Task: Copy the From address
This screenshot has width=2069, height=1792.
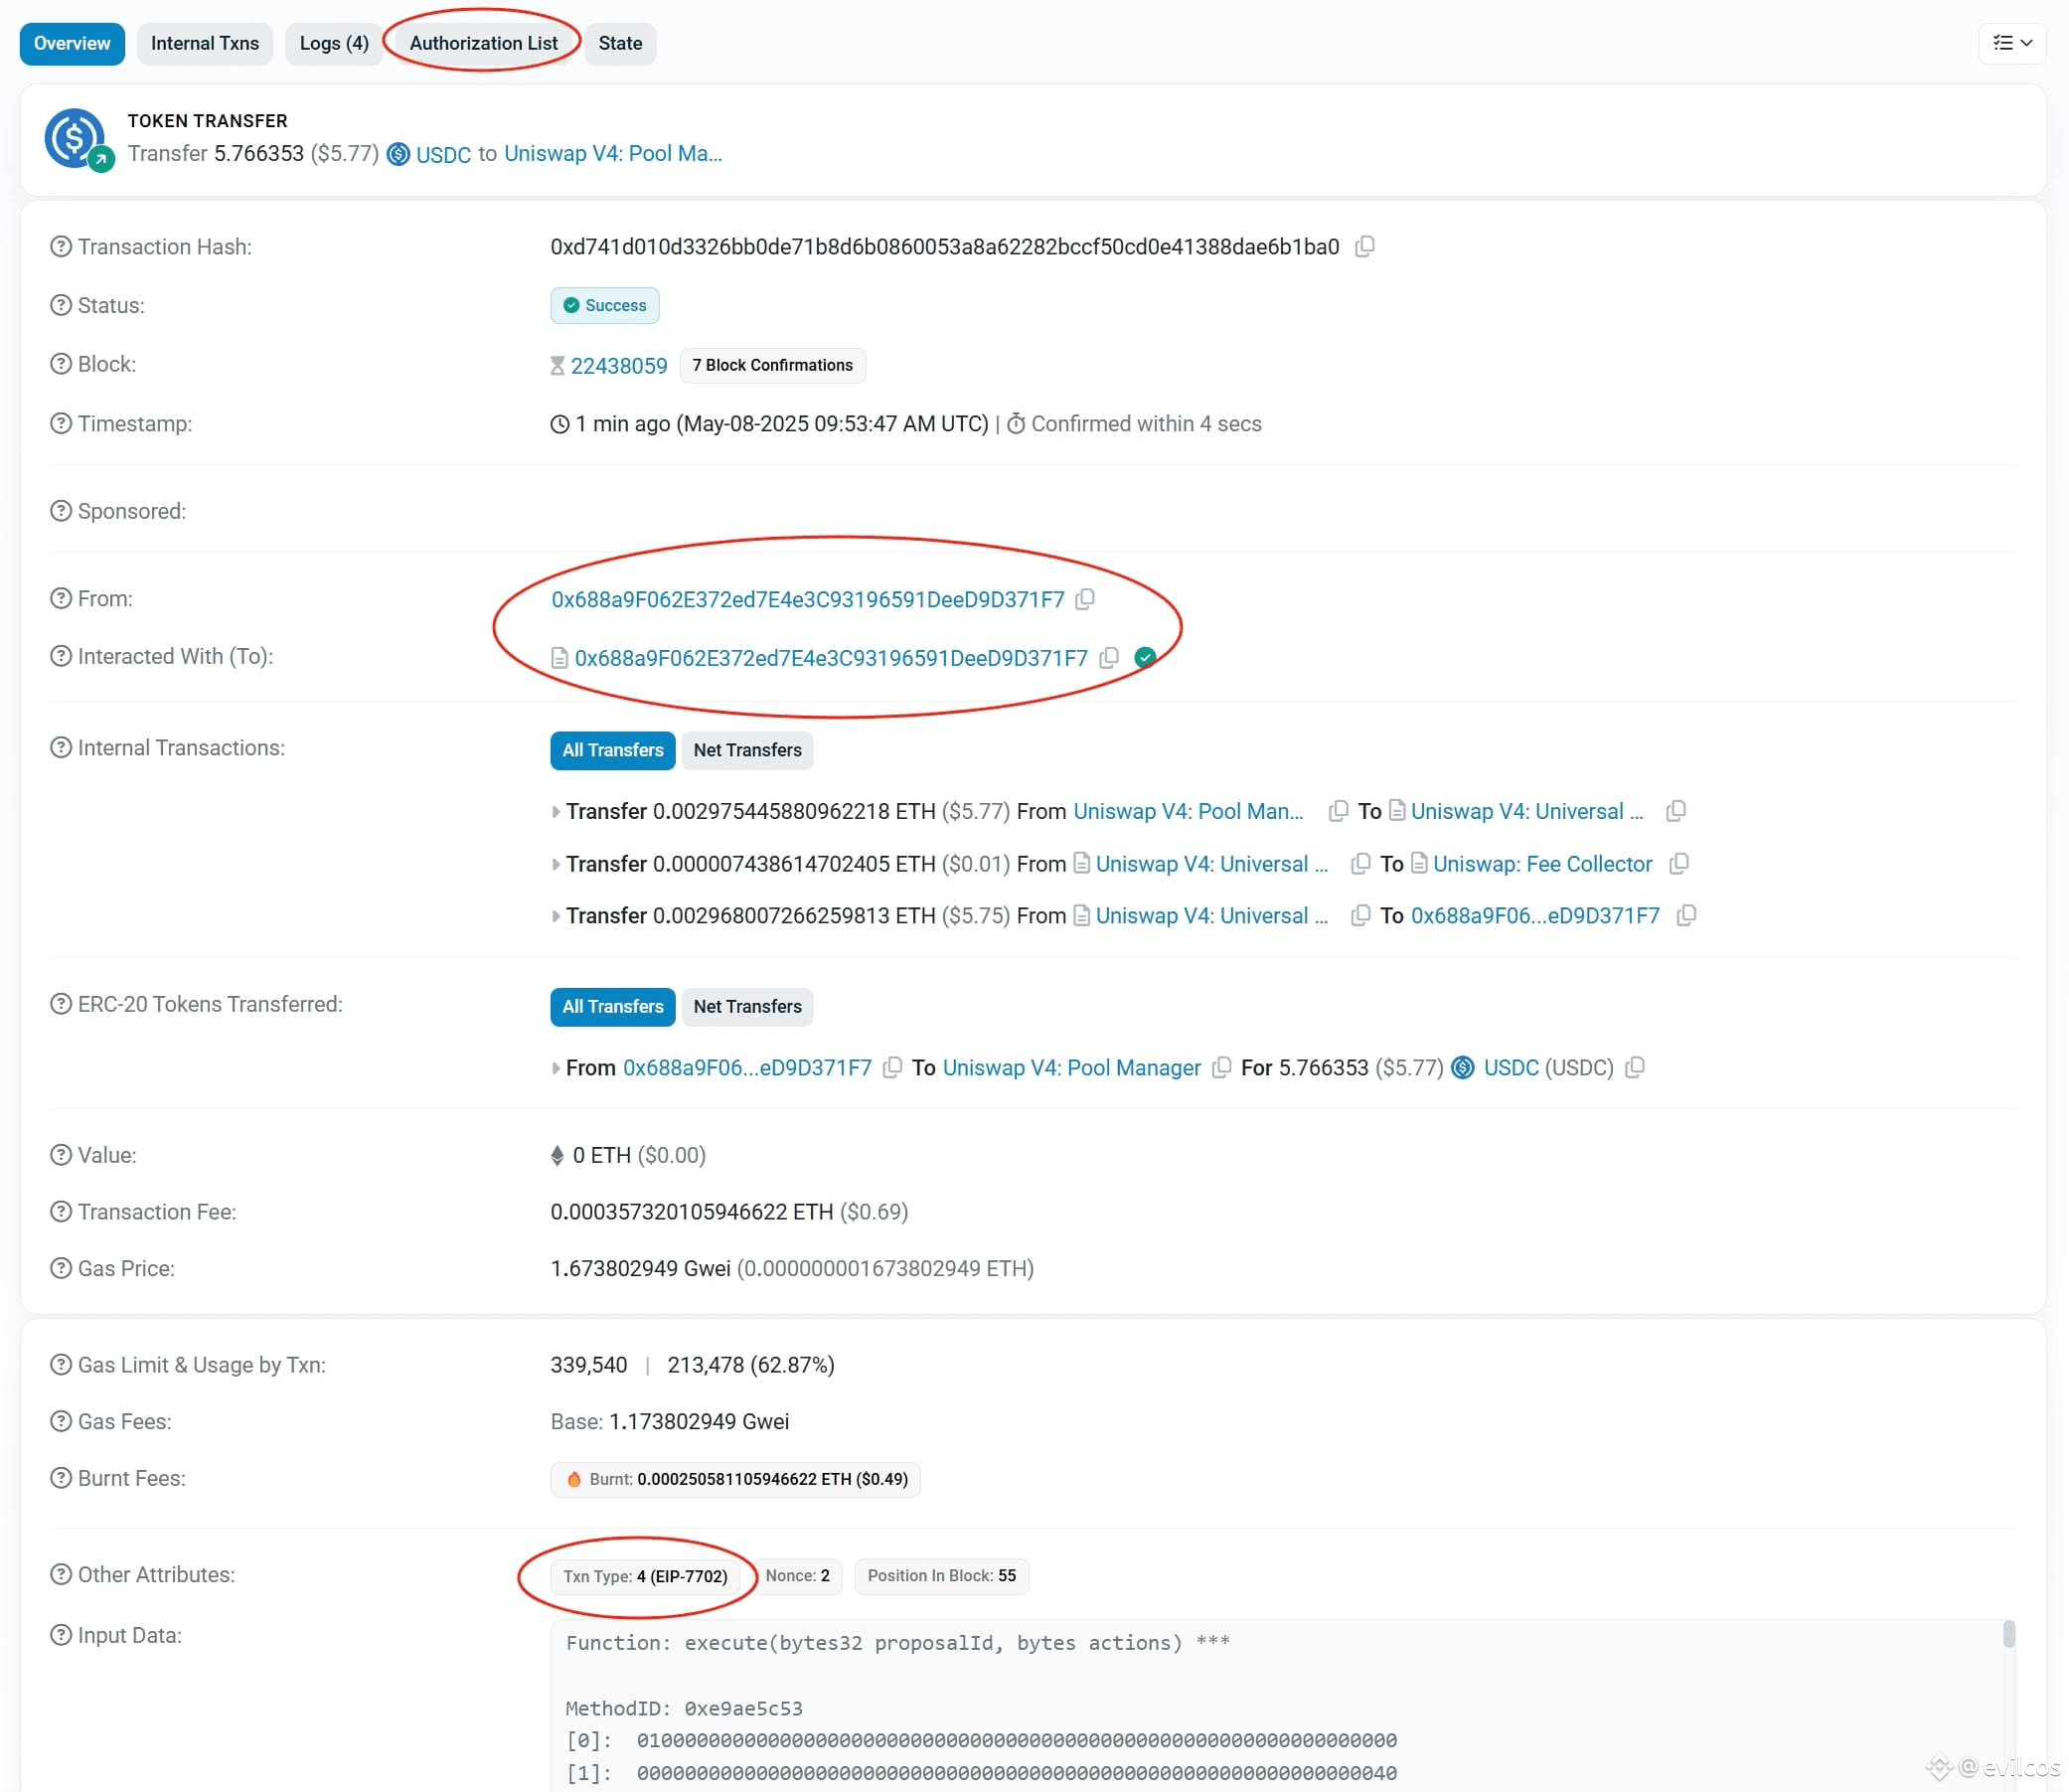Action: tap(1085, 599)
